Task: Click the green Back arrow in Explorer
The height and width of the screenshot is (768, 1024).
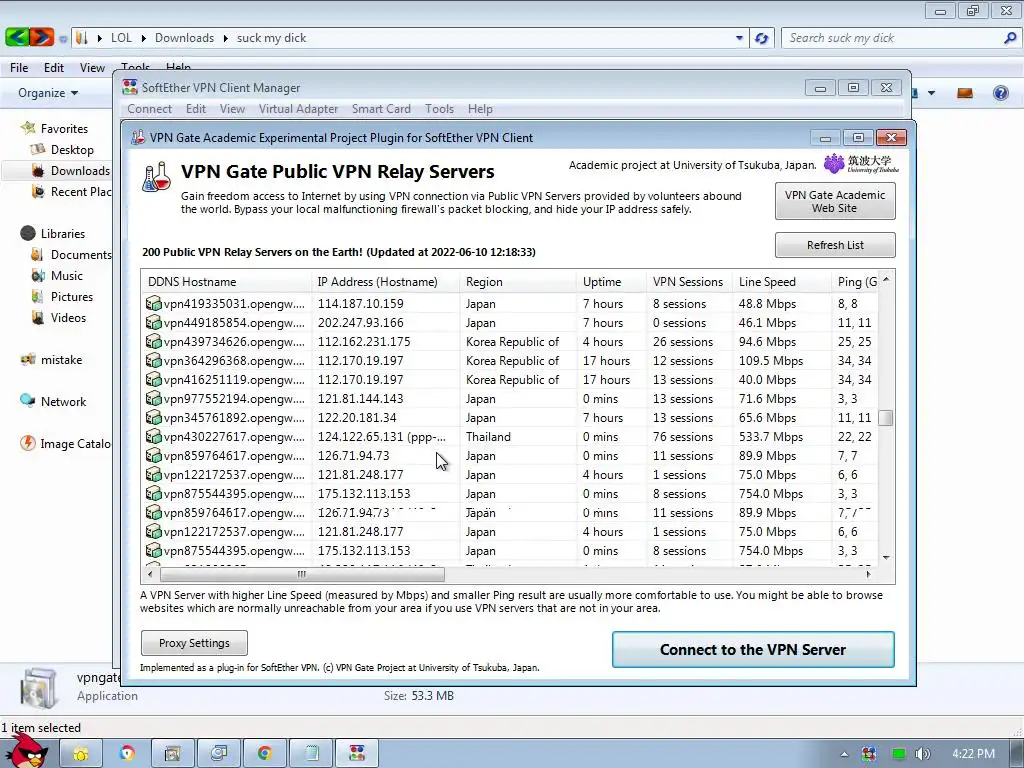Action: [16, 37]
